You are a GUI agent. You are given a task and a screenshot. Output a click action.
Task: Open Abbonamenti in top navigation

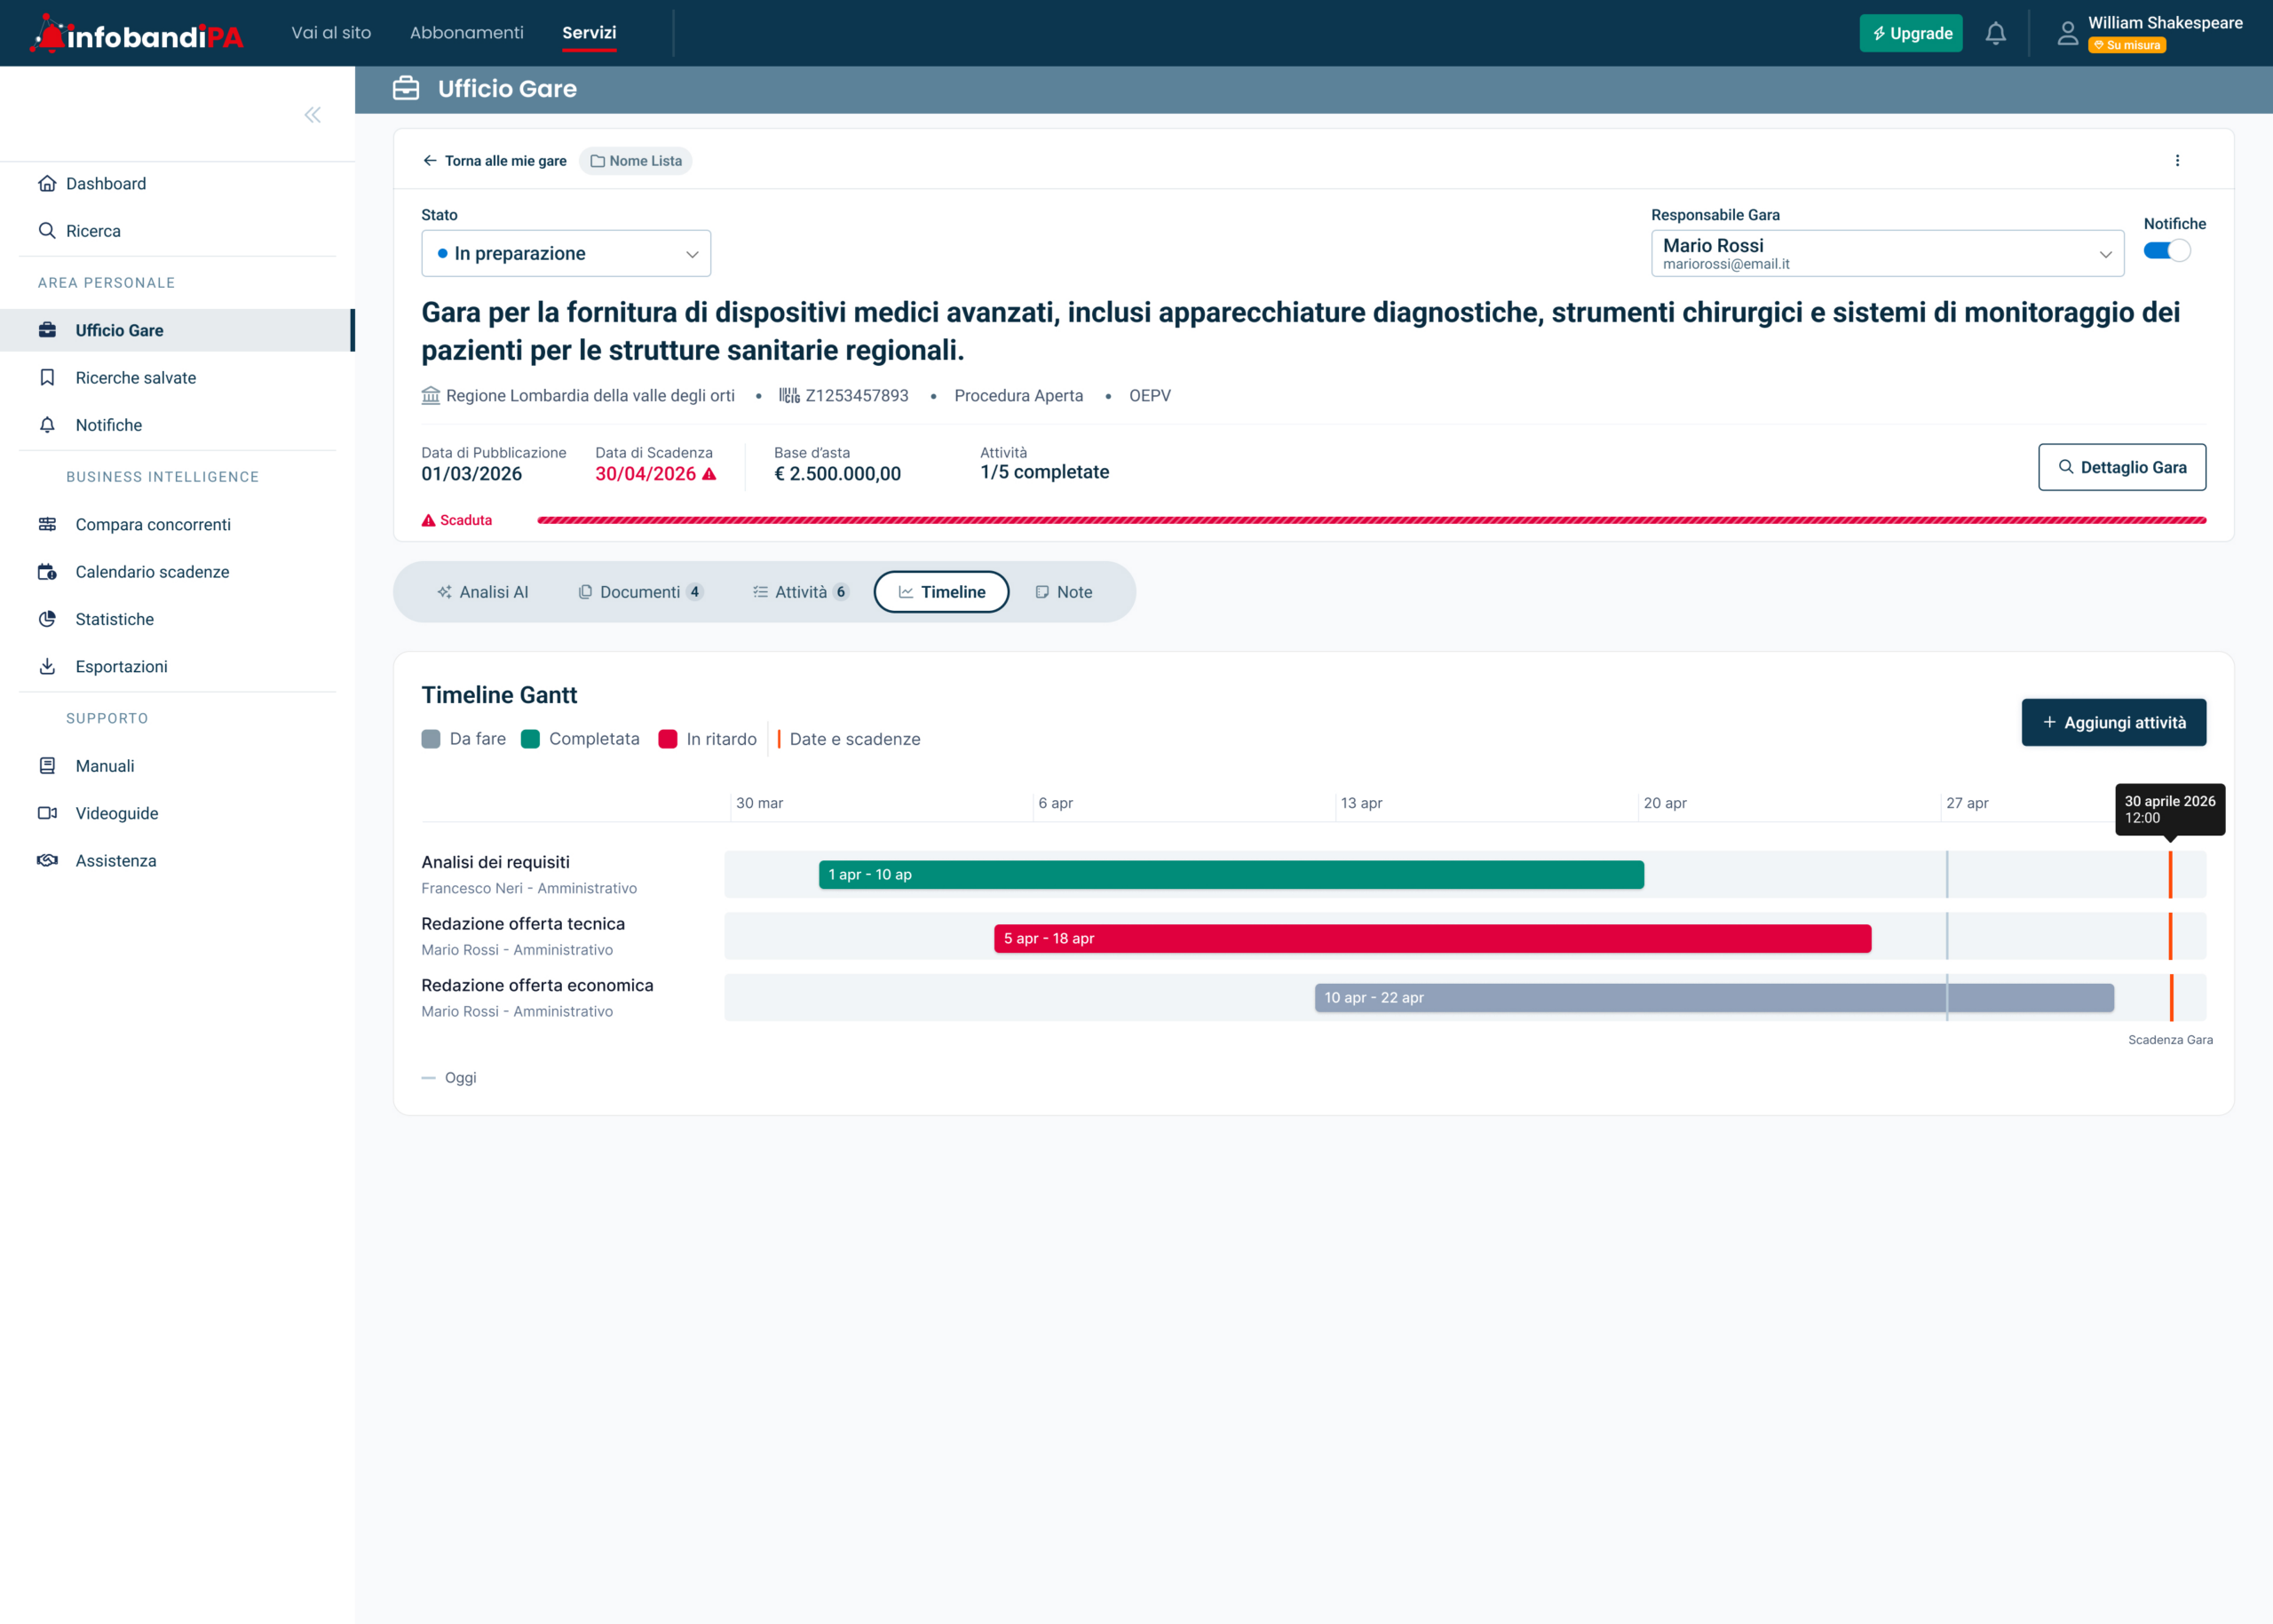click(x=467, y=33)
